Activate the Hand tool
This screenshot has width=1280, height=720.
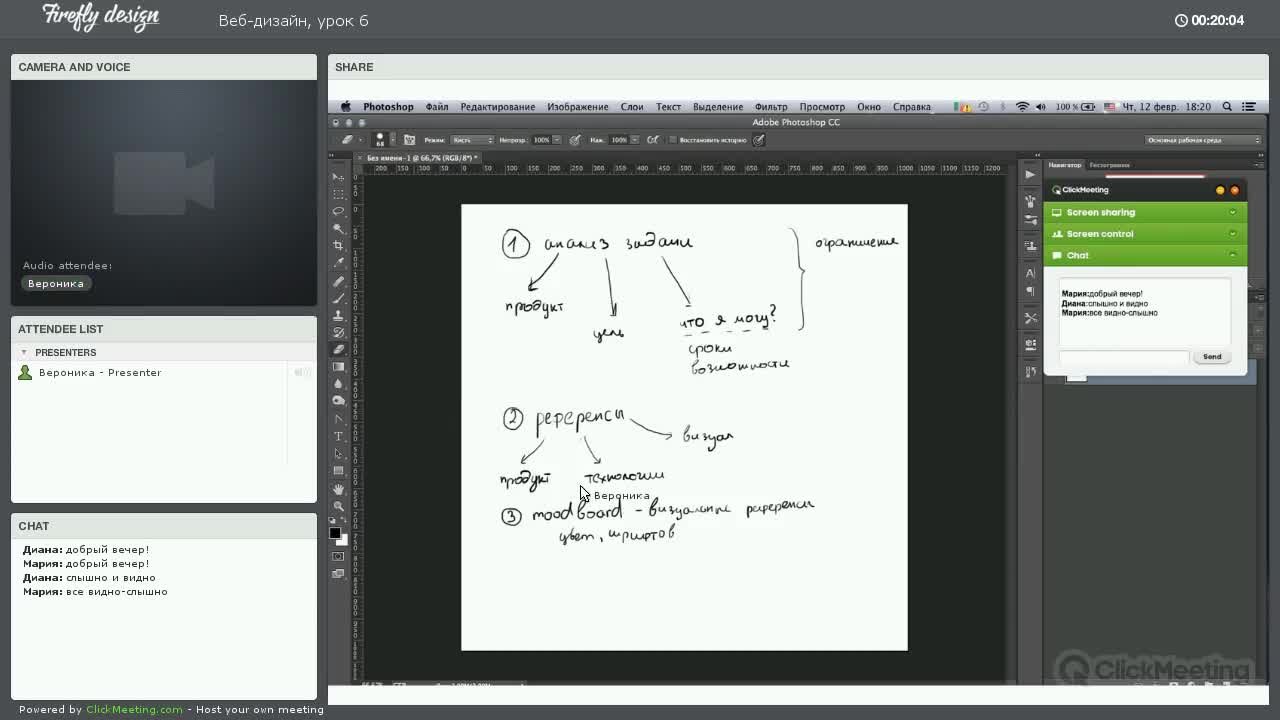pyautogui.click(x=339, y=488)
